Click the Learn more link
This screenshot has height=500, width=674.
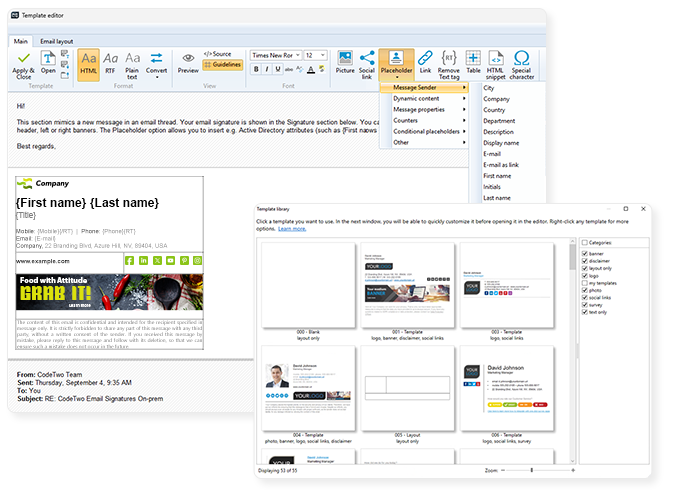[292, 229]
